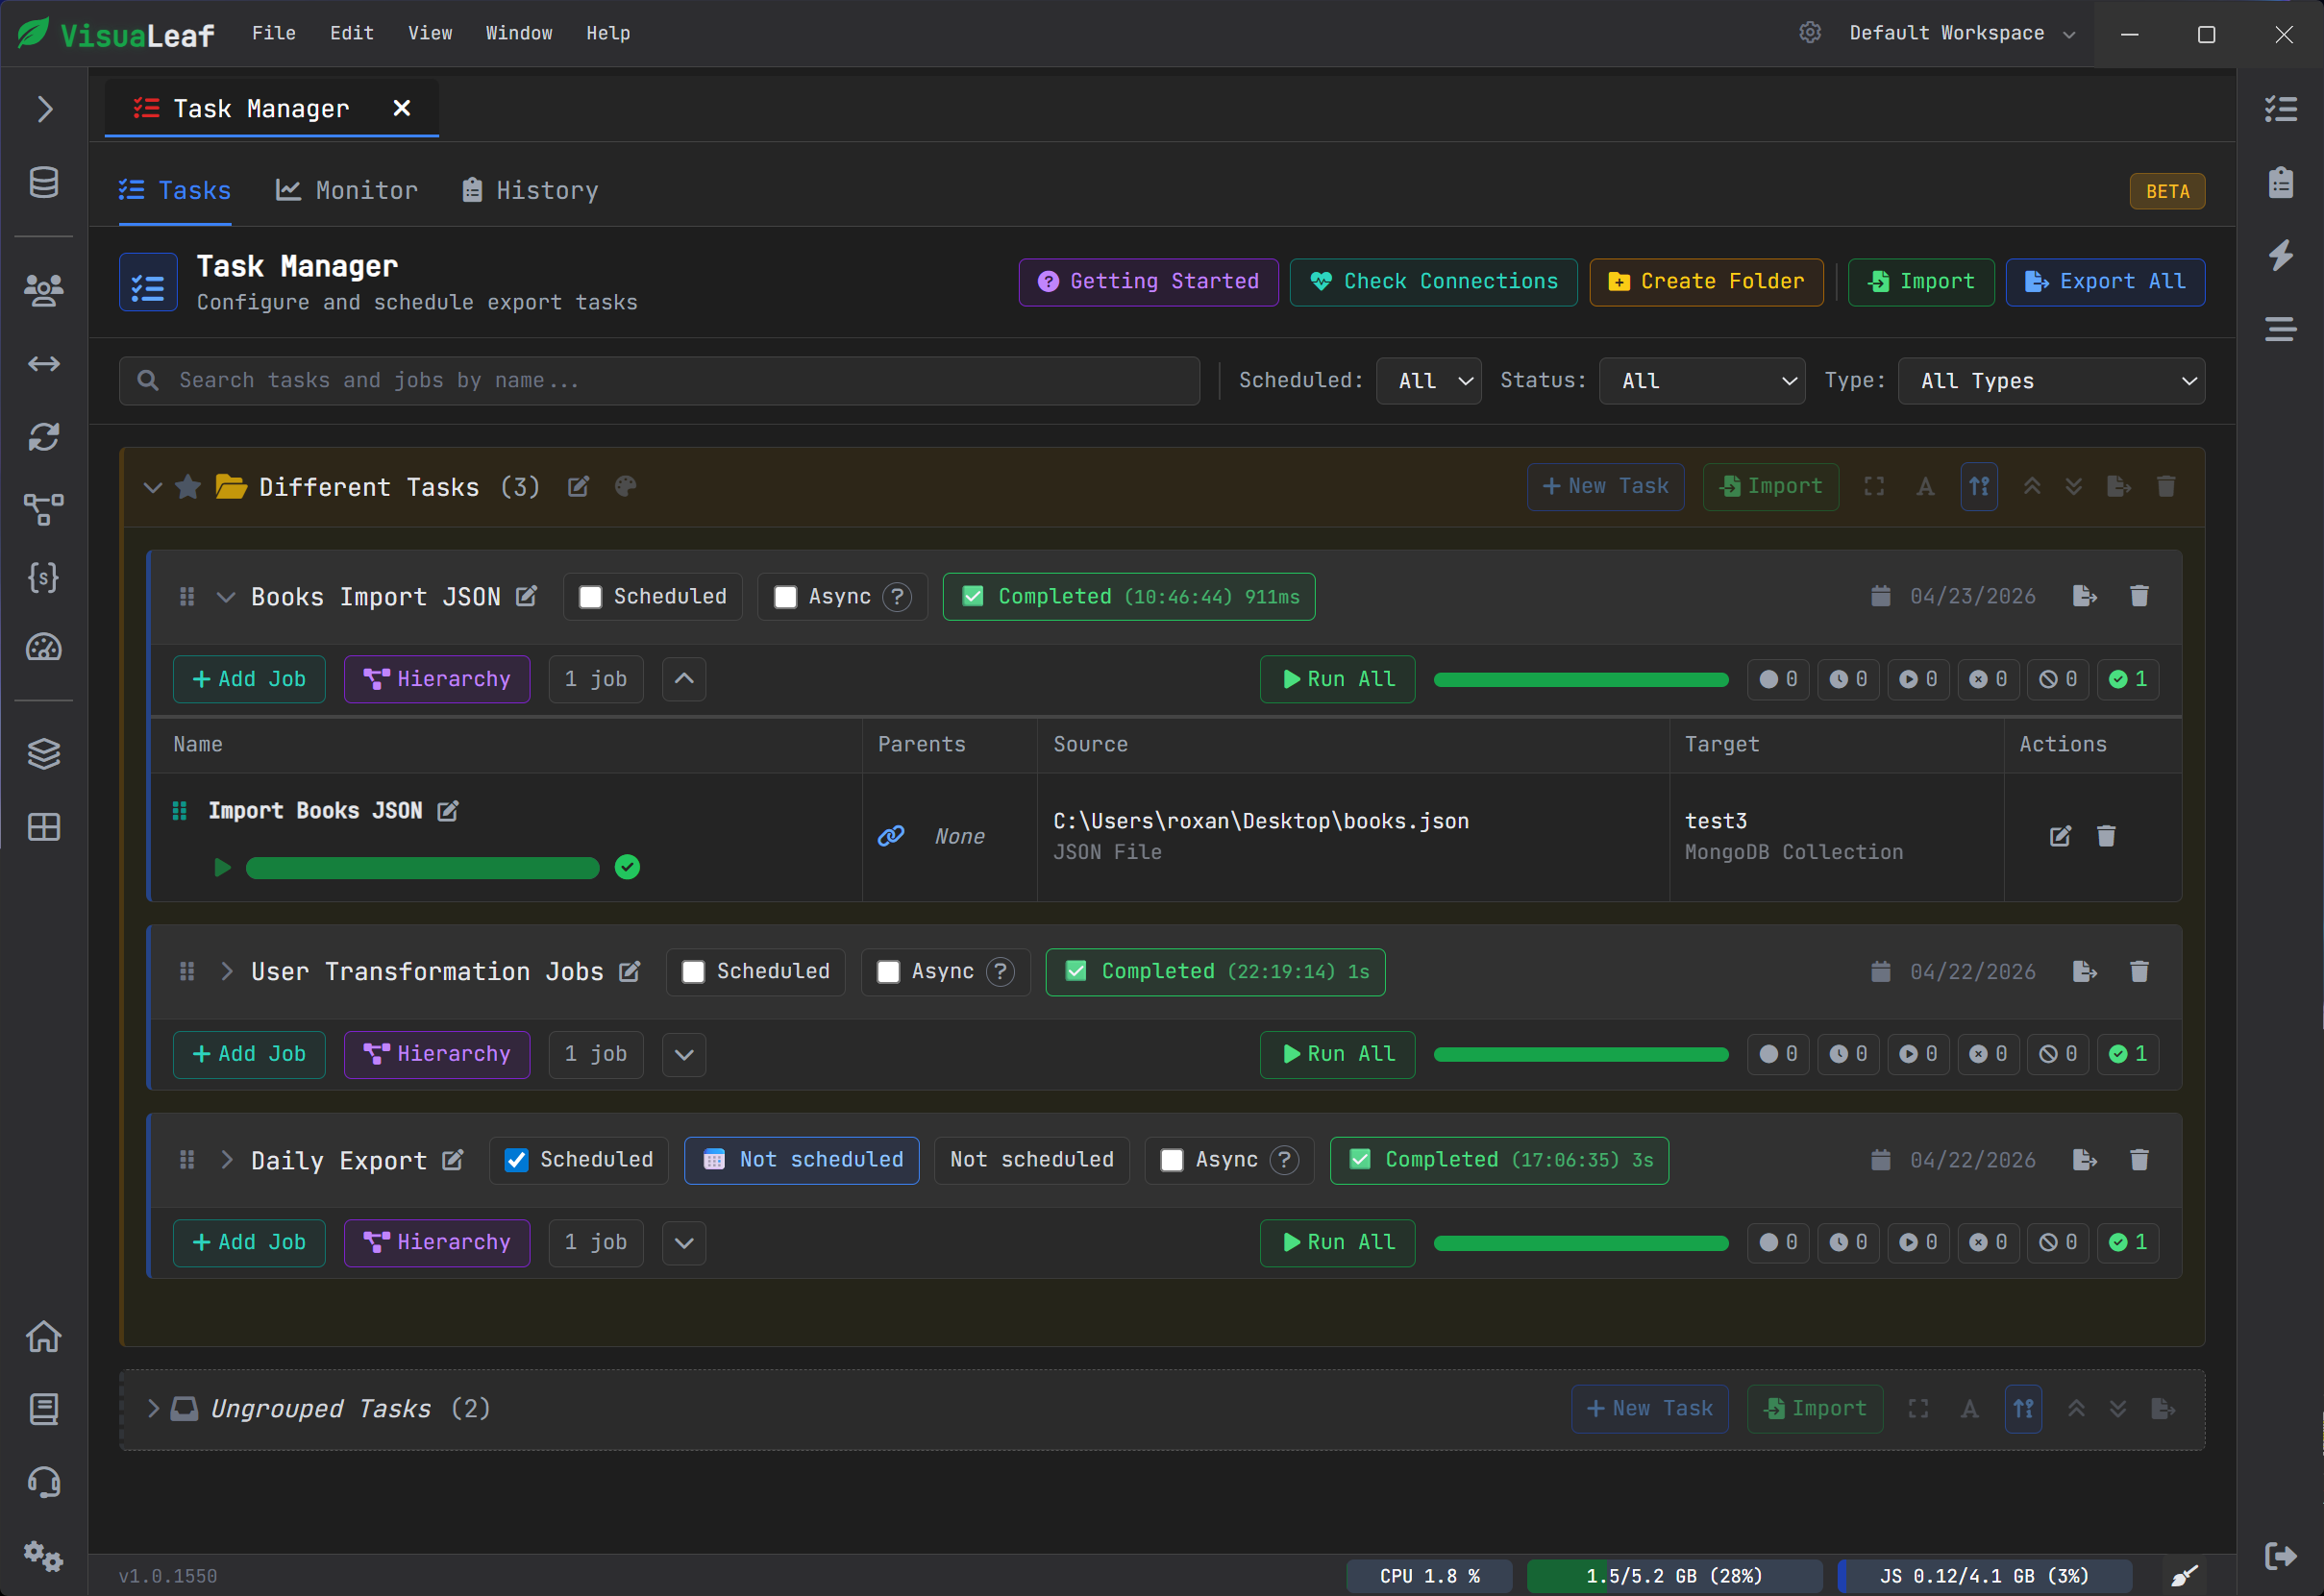
Task: Expand the Ungrouped Tasks group
Action: [152, 1409]
